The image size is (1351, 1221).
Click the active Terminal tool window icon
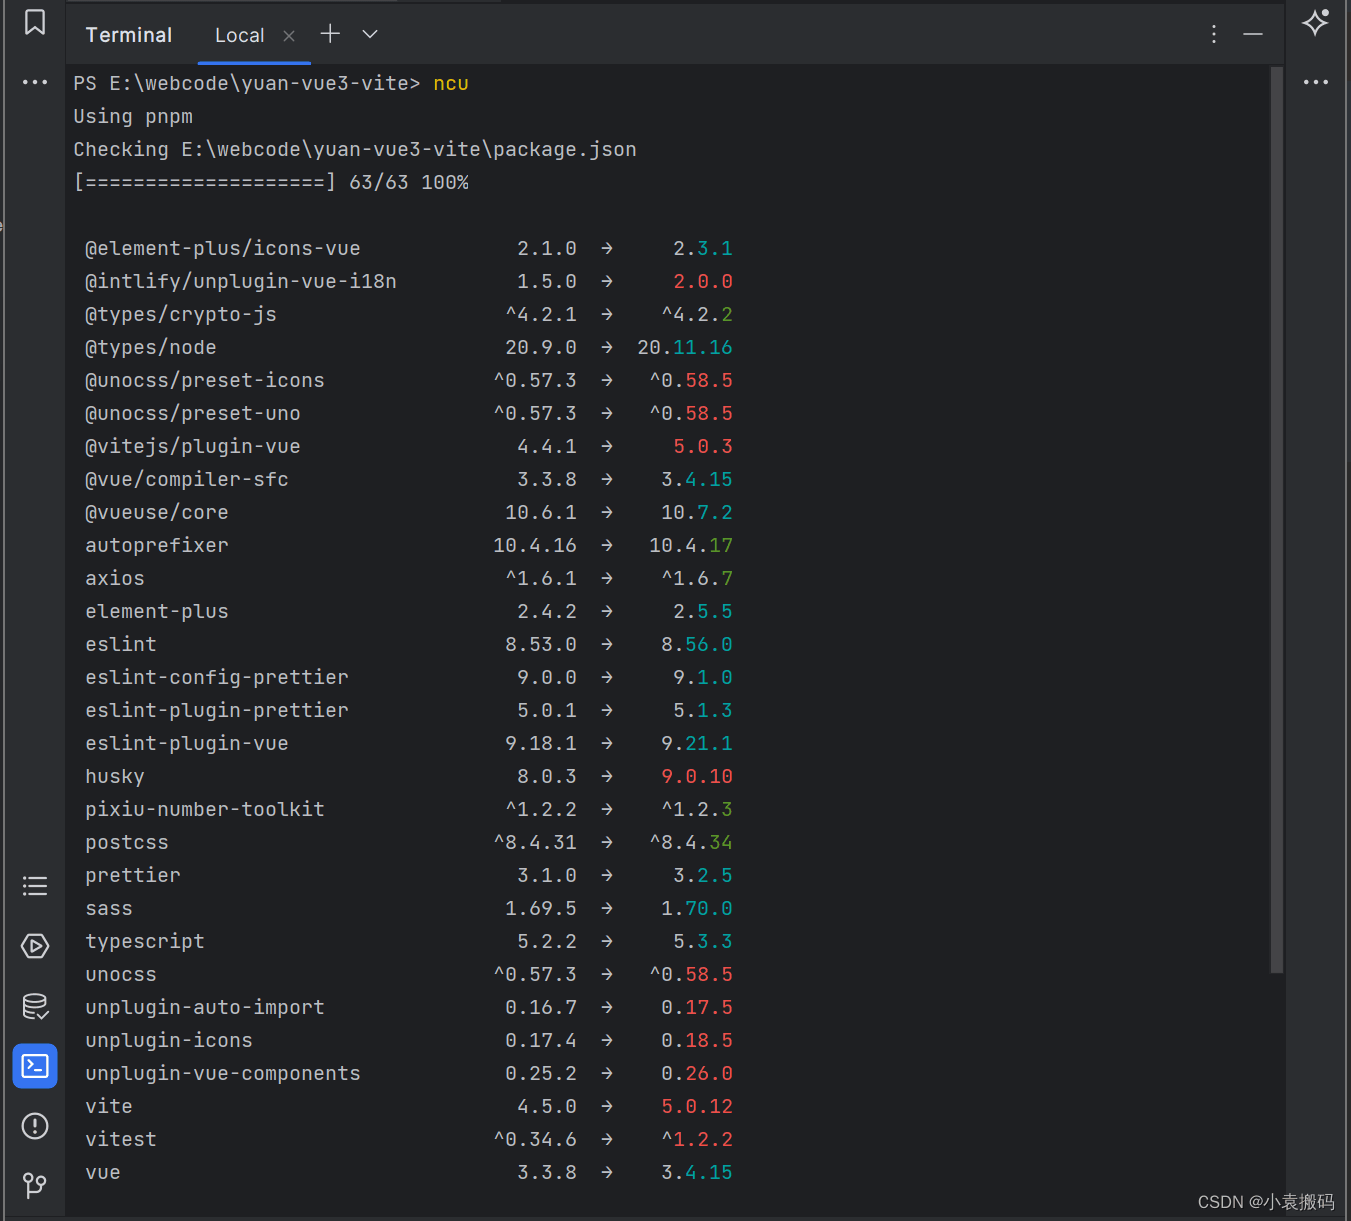35,1066
